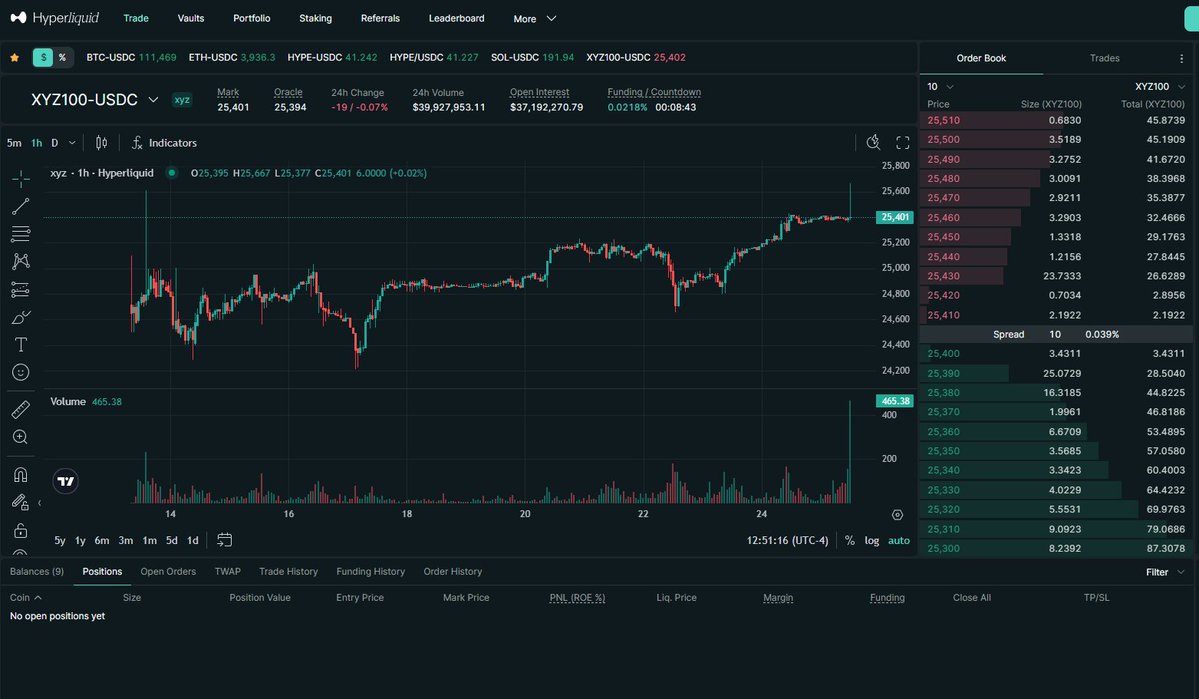Viewport: 1199px width, 699px height.
Task: Open the More navigation dropdown
Action: click(x=535, y=18)
